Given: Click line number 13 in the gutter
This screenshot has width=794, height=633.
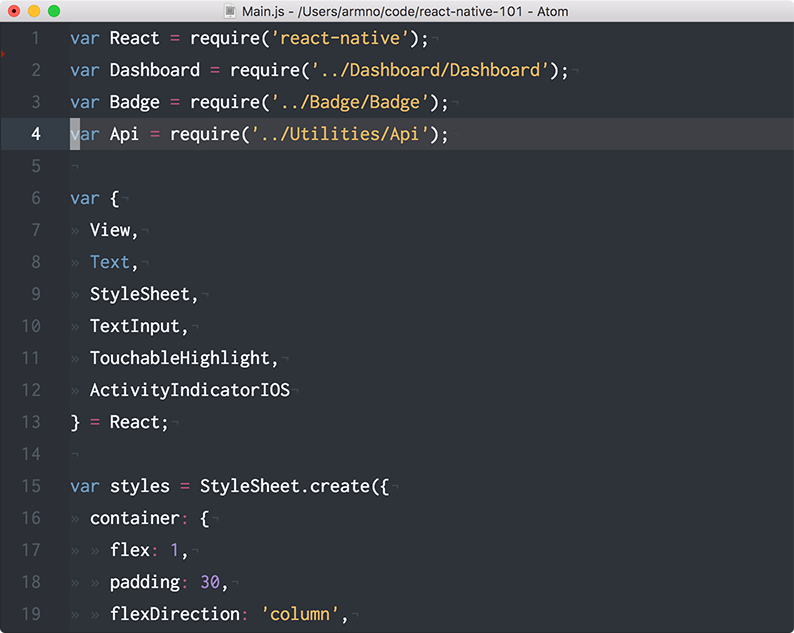Looking at the screenshot, I should pyautogui.click(x=31, y=422).
